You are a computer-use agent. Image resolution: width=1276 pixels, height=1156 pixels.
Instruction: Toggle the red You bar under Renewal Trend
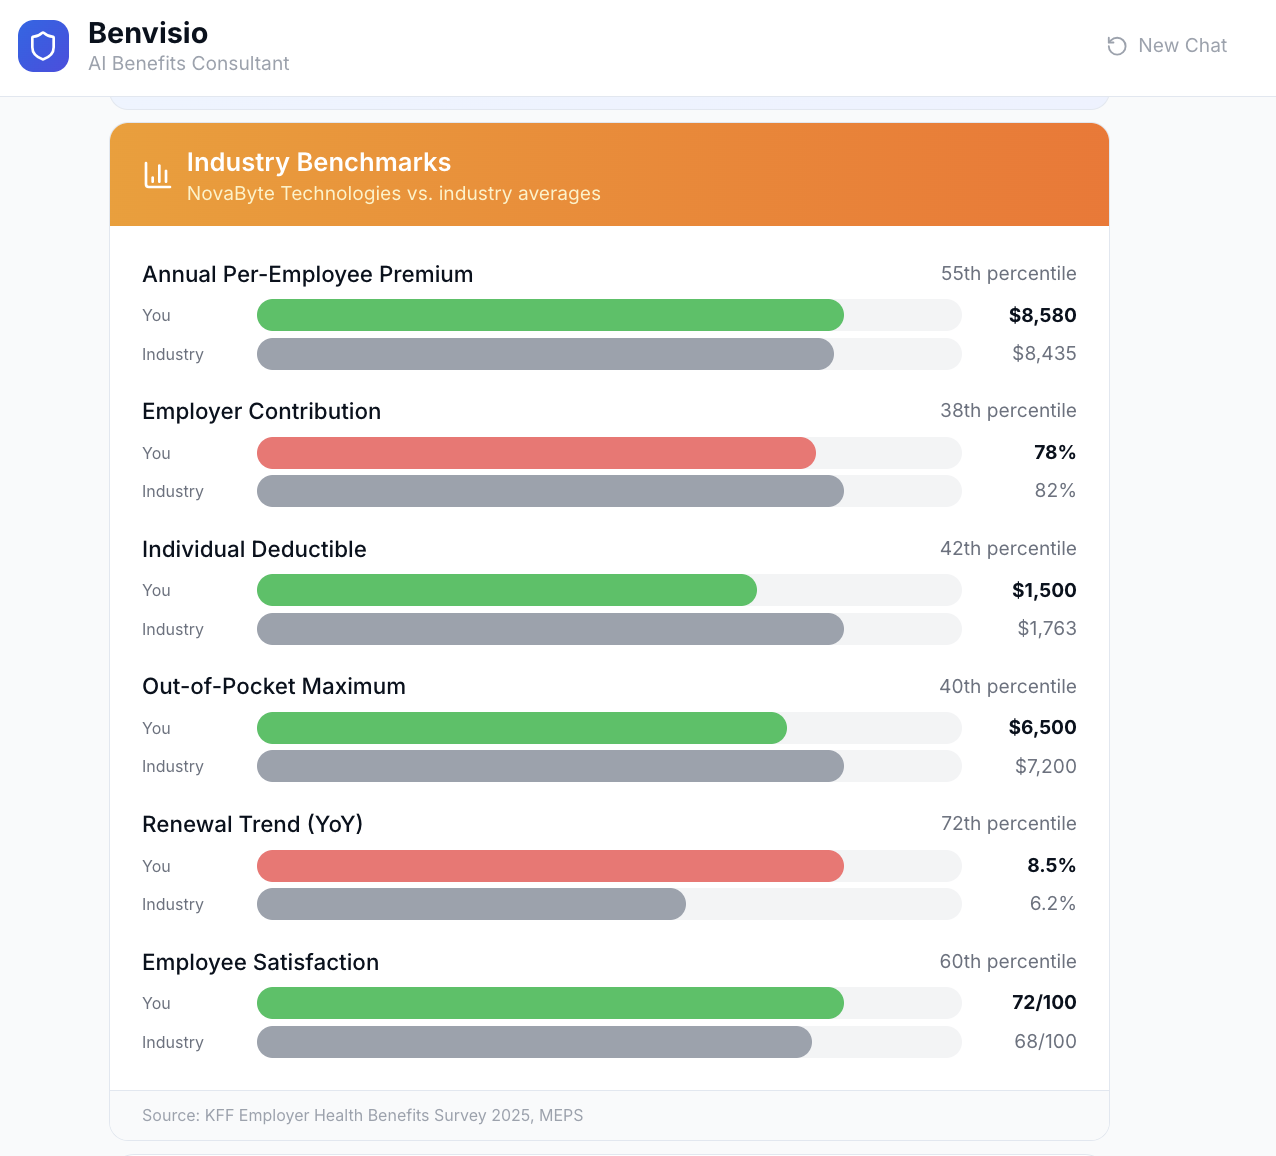[x=550, y=866]
